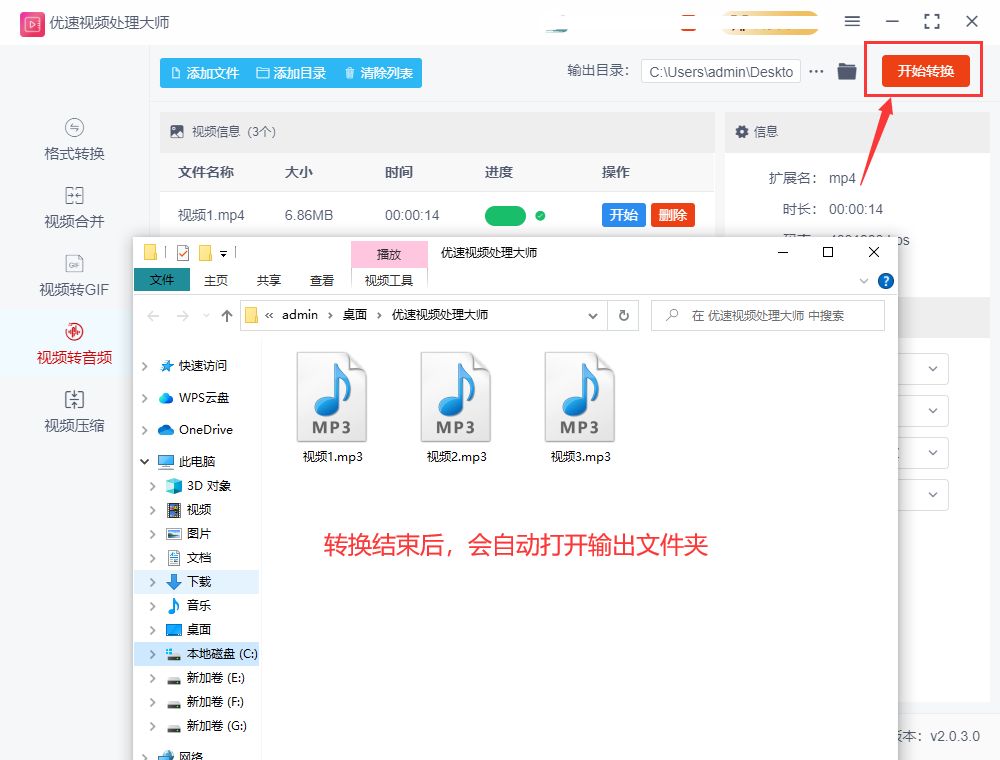Click the three-dot browse output path icon
Screen dimensions: 1000x760
click(816, 71)
